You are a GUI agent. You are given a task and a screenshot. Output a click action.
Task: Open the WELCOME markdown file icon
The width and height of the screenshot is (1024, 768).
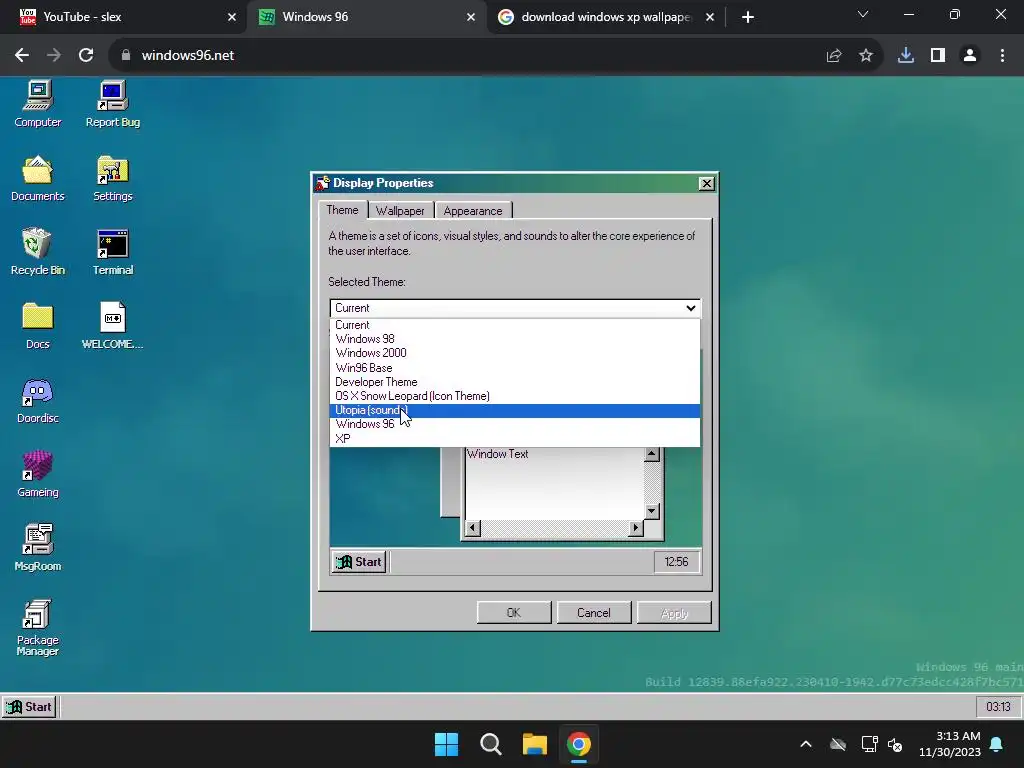pyautogui.click(x=112, y=325)
